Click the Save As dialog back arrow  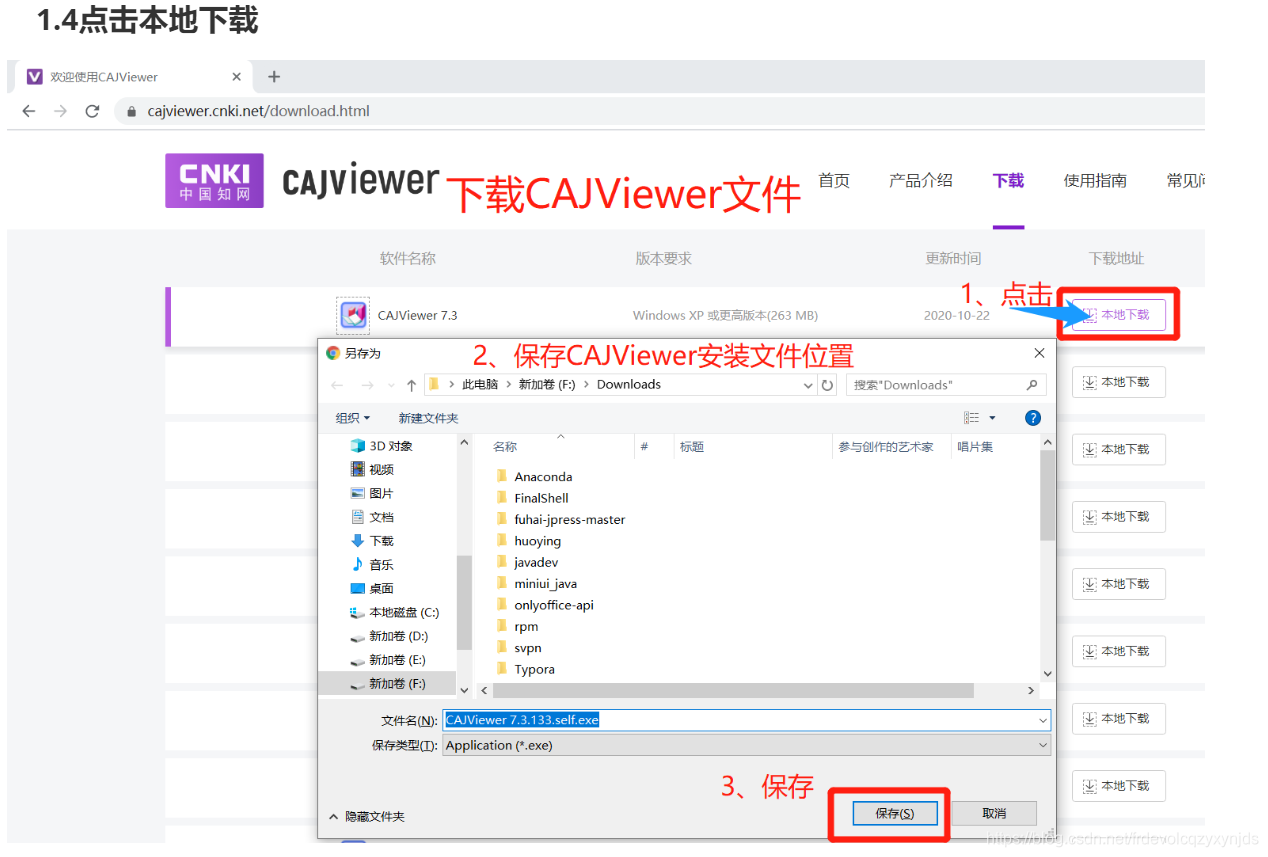point(337,385)
